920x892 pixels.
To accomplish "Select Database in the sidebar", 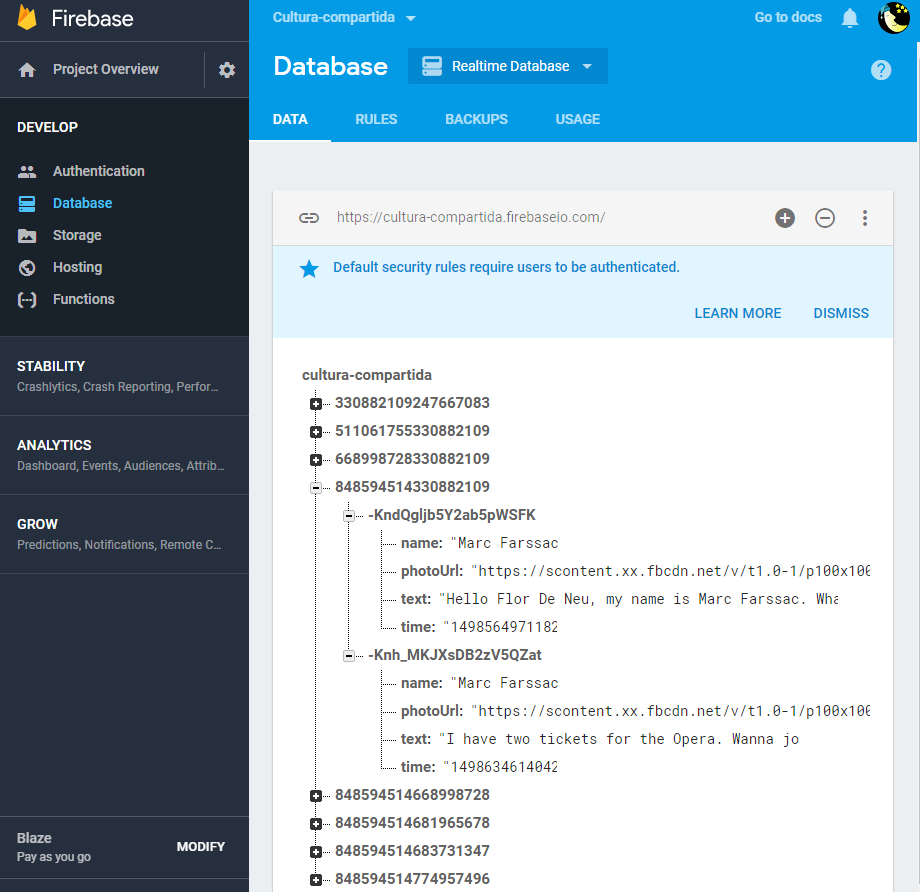I will tap(82, 203).
